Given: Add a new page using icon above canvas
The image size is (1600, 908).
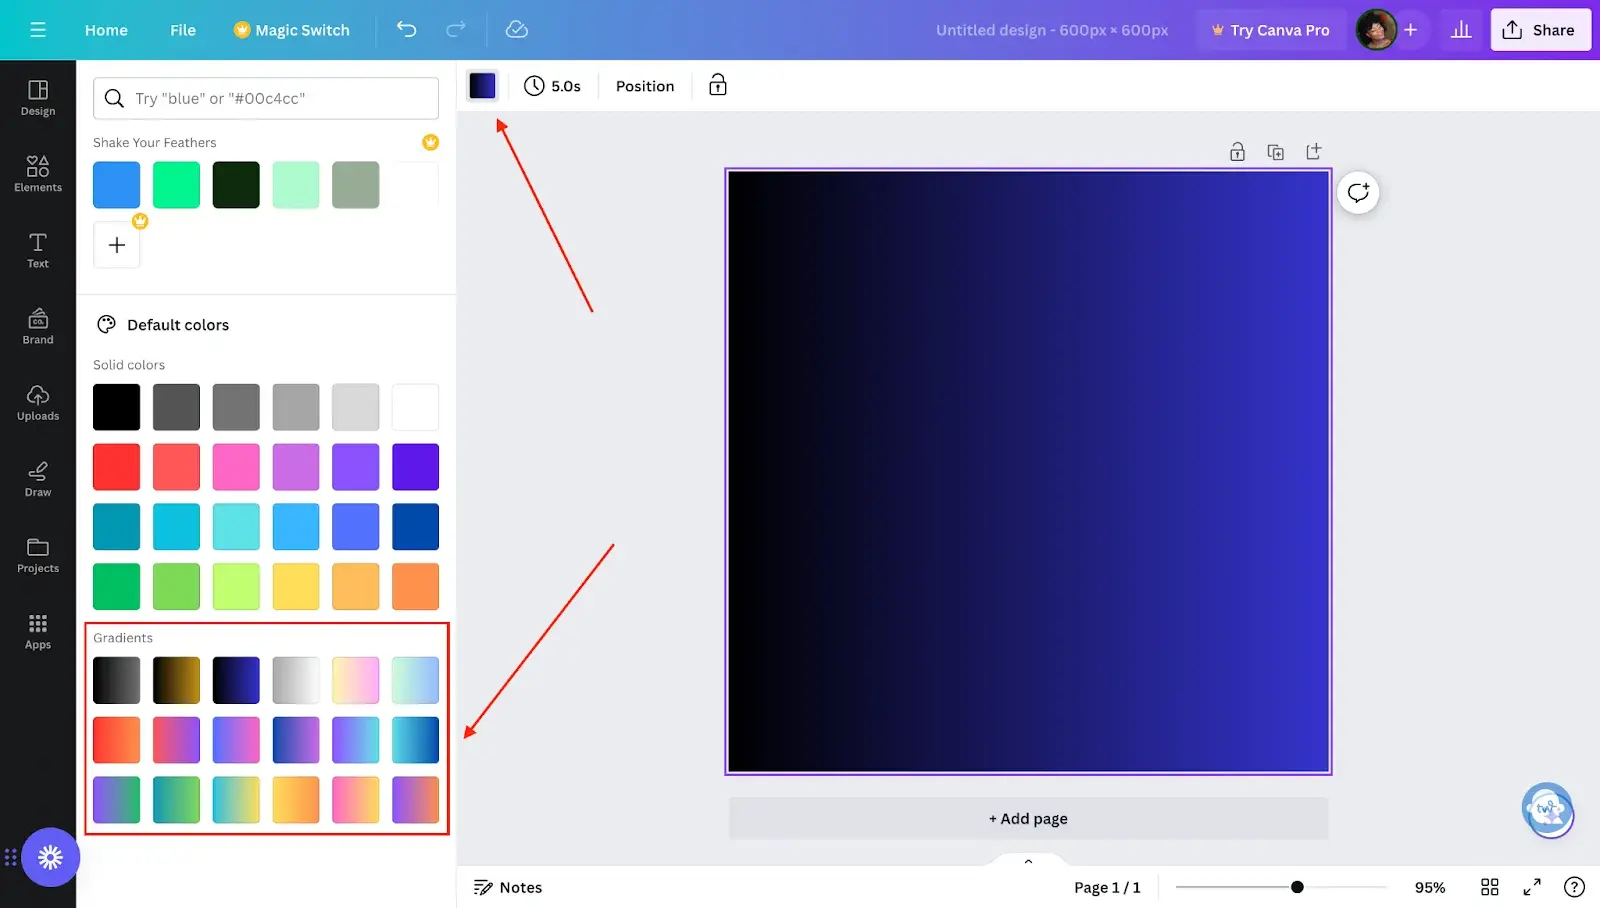Looking at the screenshot, I should tap(1313, 152).
